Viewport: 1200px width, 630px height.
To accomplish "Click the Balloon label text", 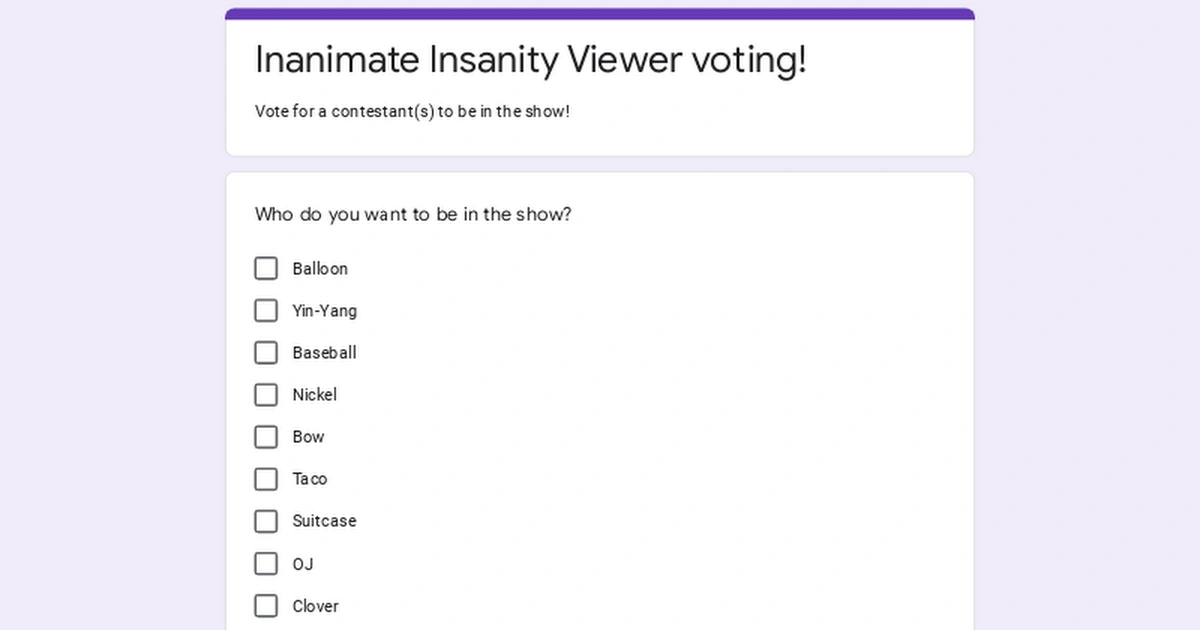I will pos(320,268).
